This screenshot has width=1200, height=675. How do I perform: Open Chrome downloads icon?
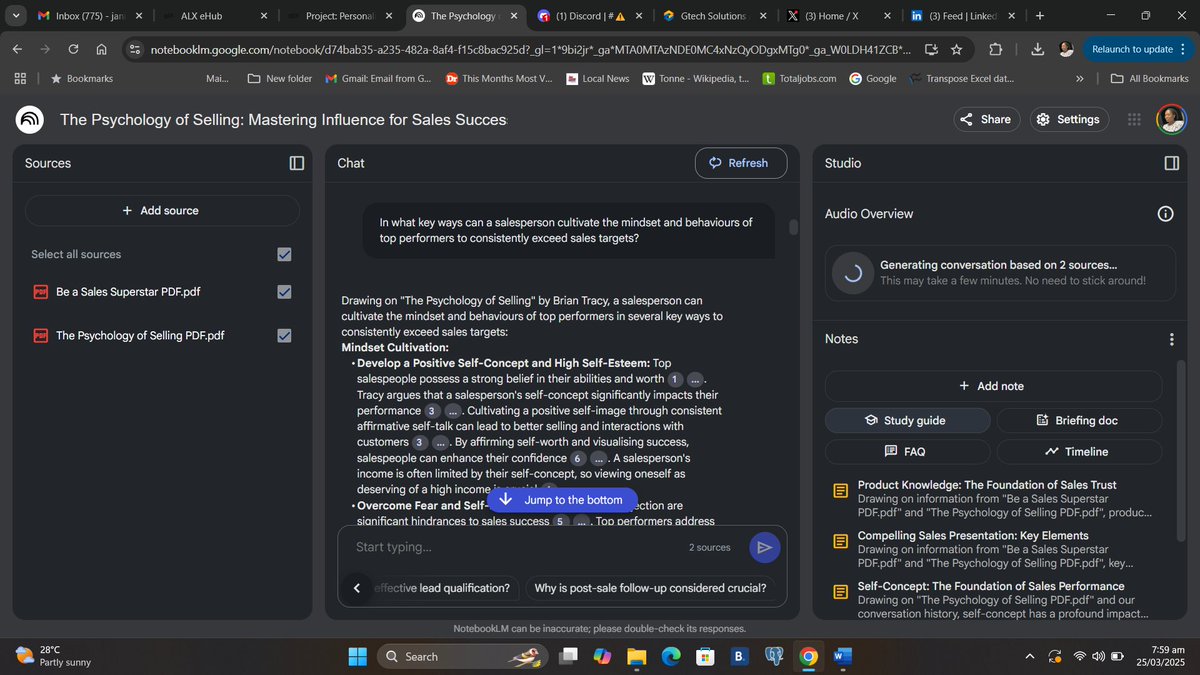click(x=1037, y=49)
